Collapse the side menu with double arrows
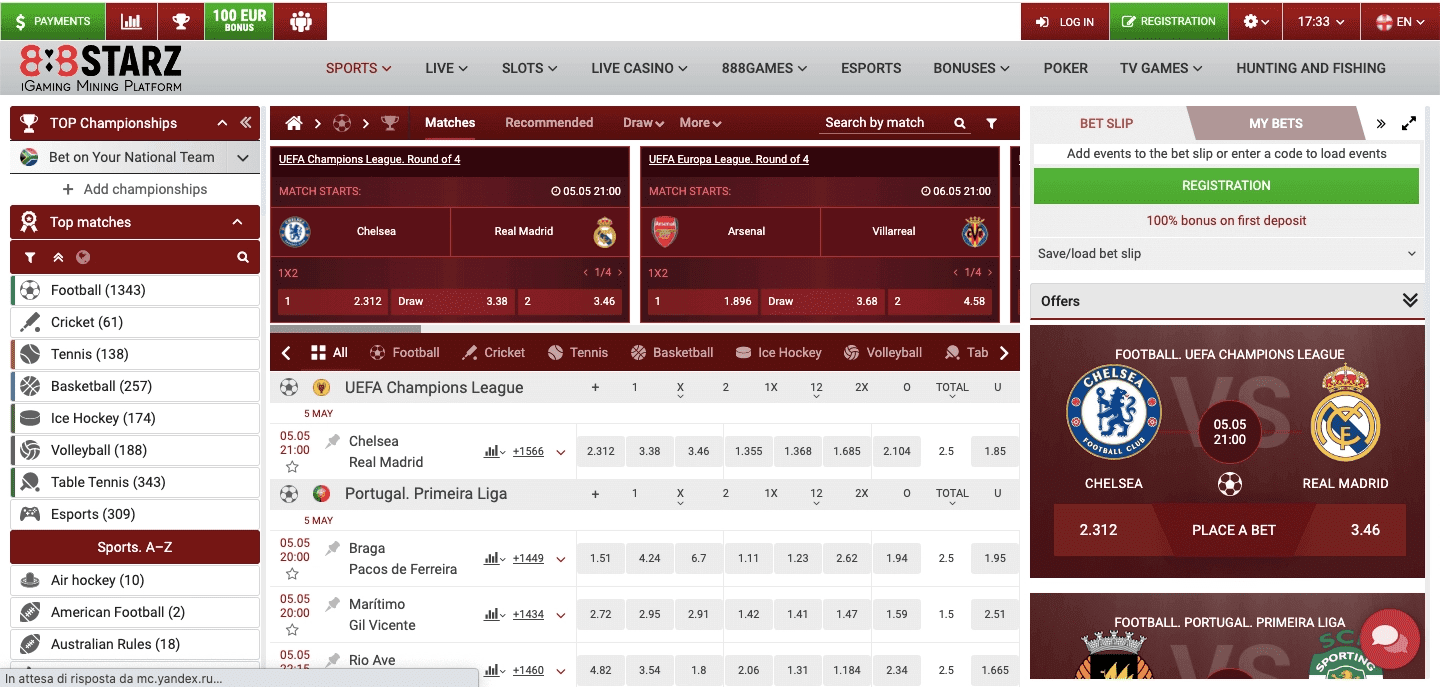The width and height of the screenshot is (1440, 687). [246, 123]
